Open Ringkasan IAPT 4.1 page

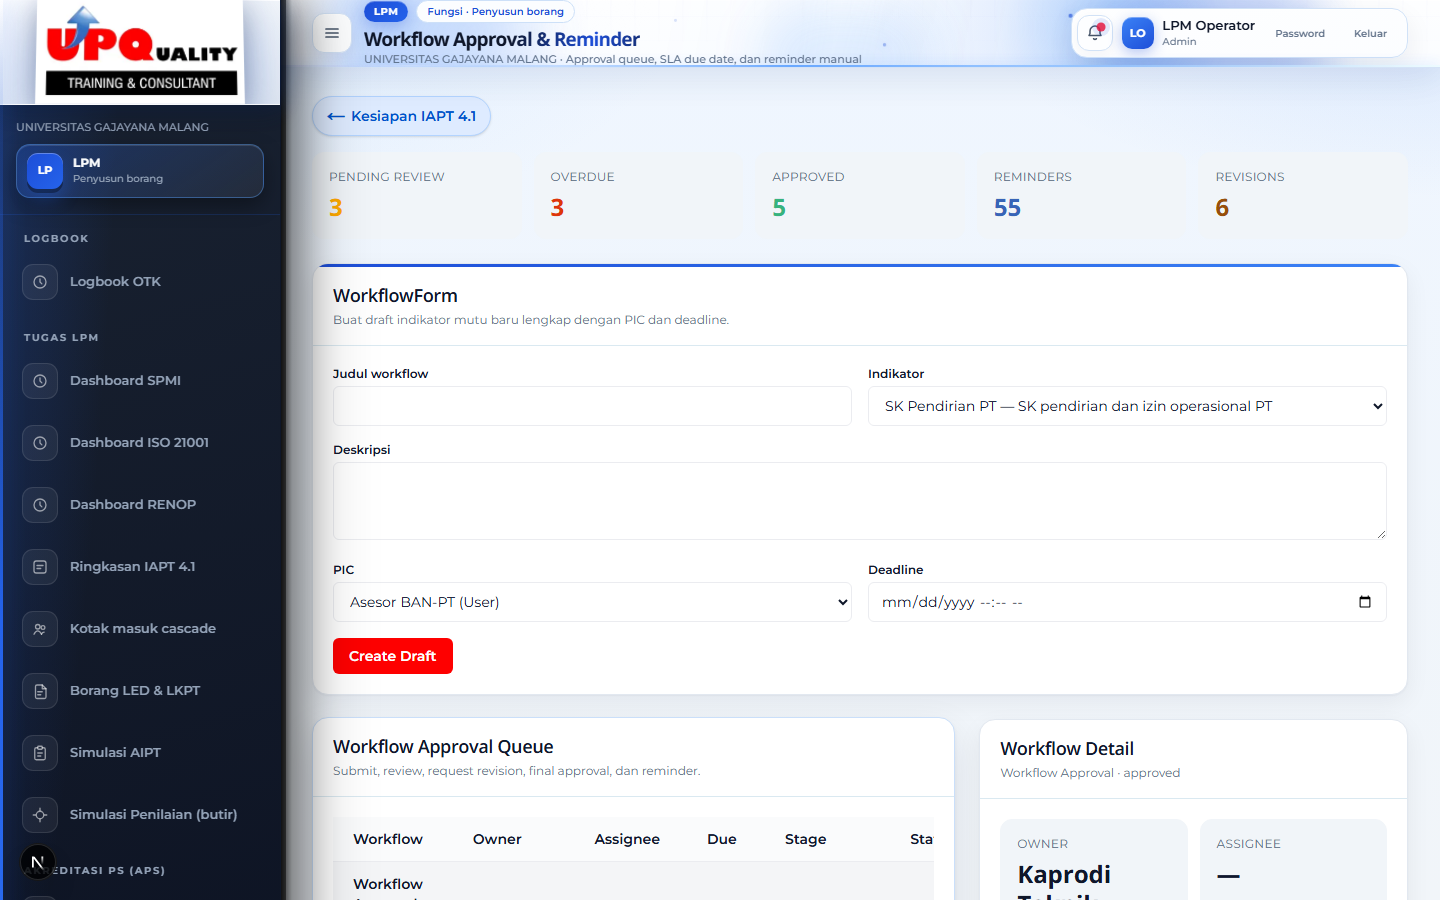pyautogui.click(x=140, y=567)
